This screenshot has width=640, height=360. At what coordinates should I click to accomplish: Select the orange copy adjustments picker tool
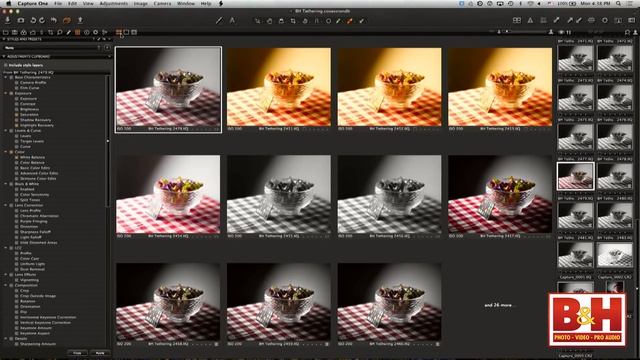tap(350, 20)
